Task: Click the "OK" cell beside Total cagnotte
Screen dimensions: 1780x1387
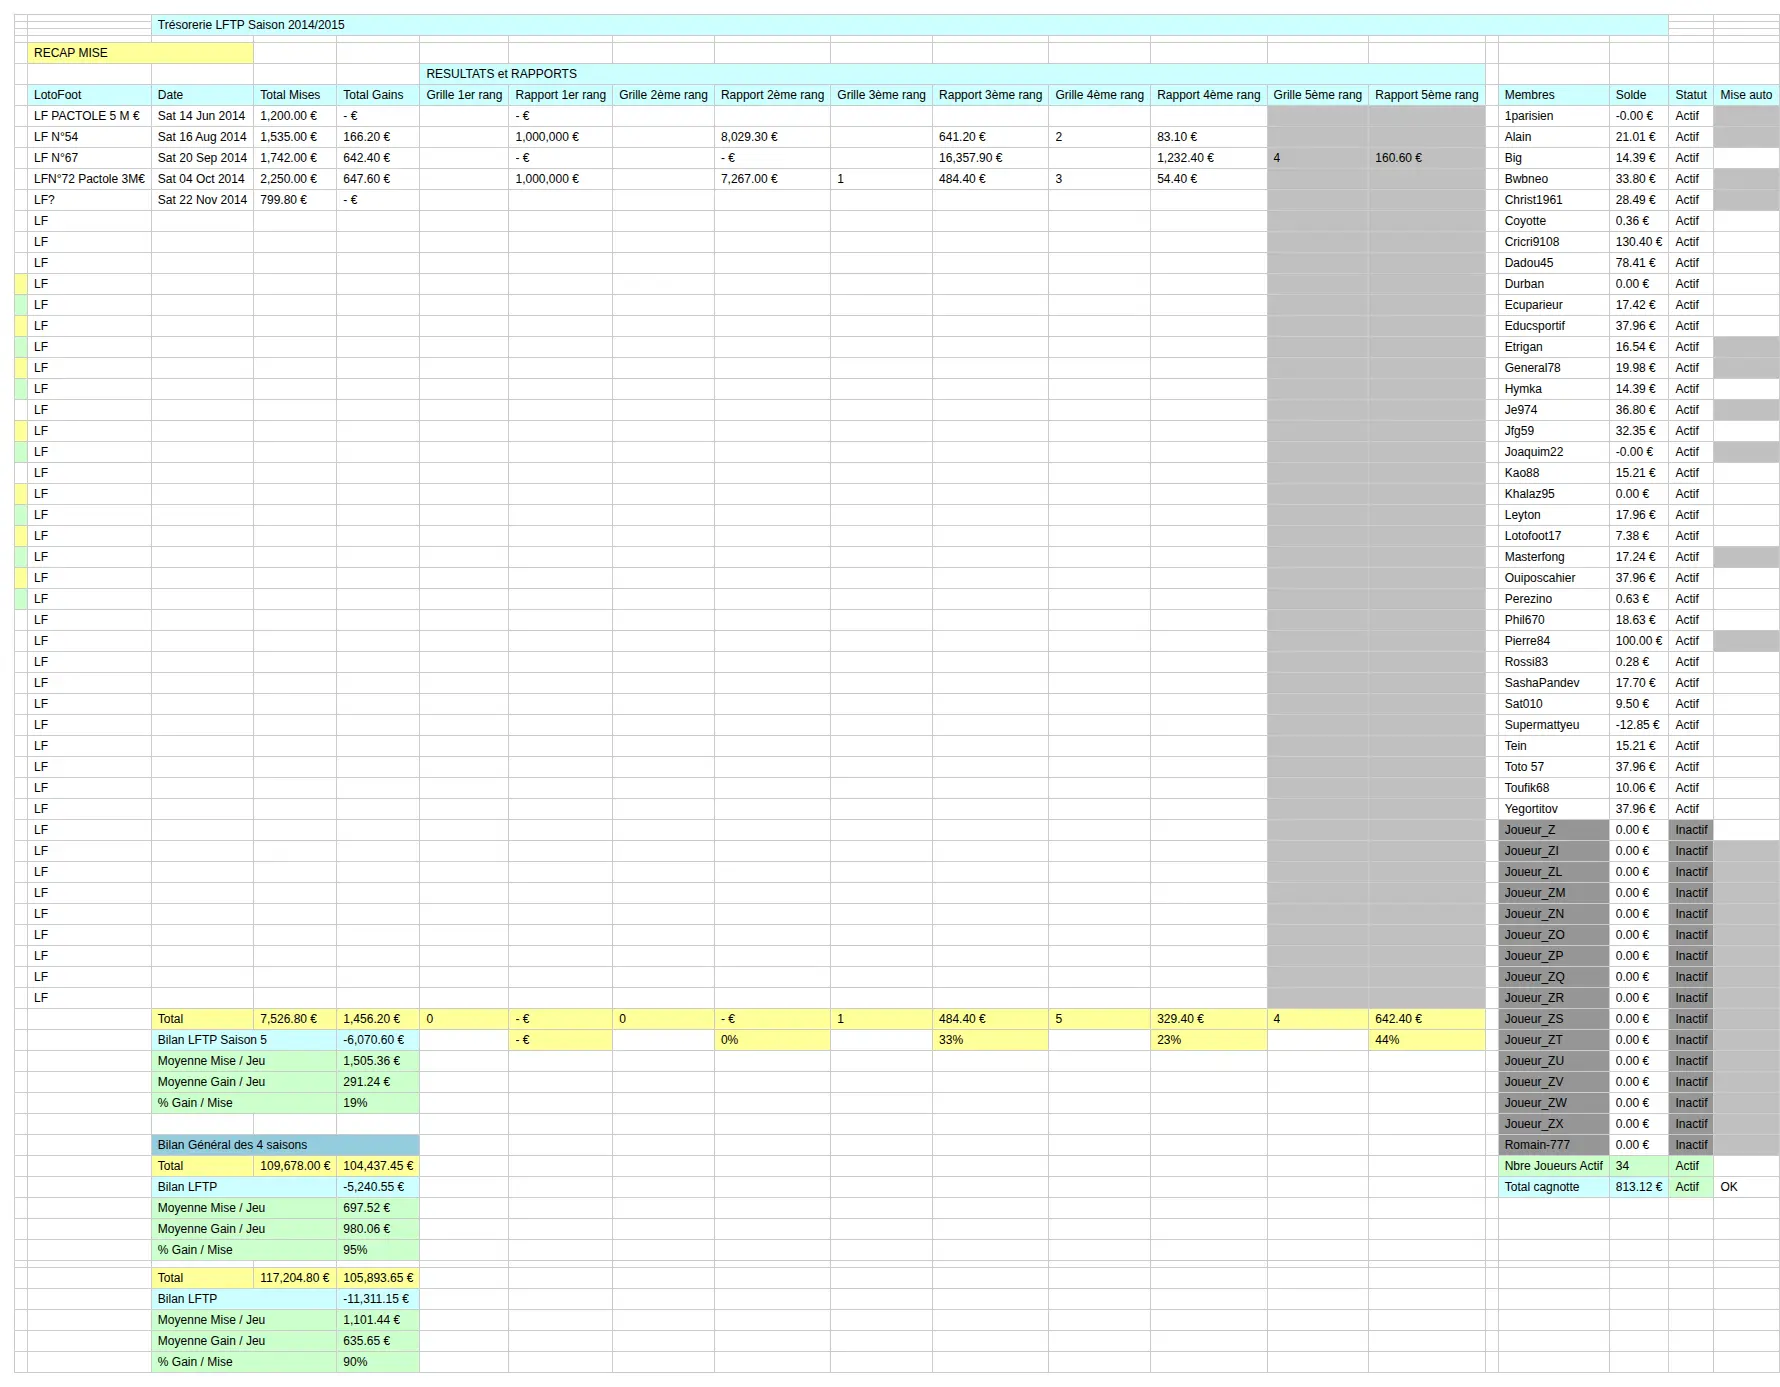Action: (x=1746, y=1187)
